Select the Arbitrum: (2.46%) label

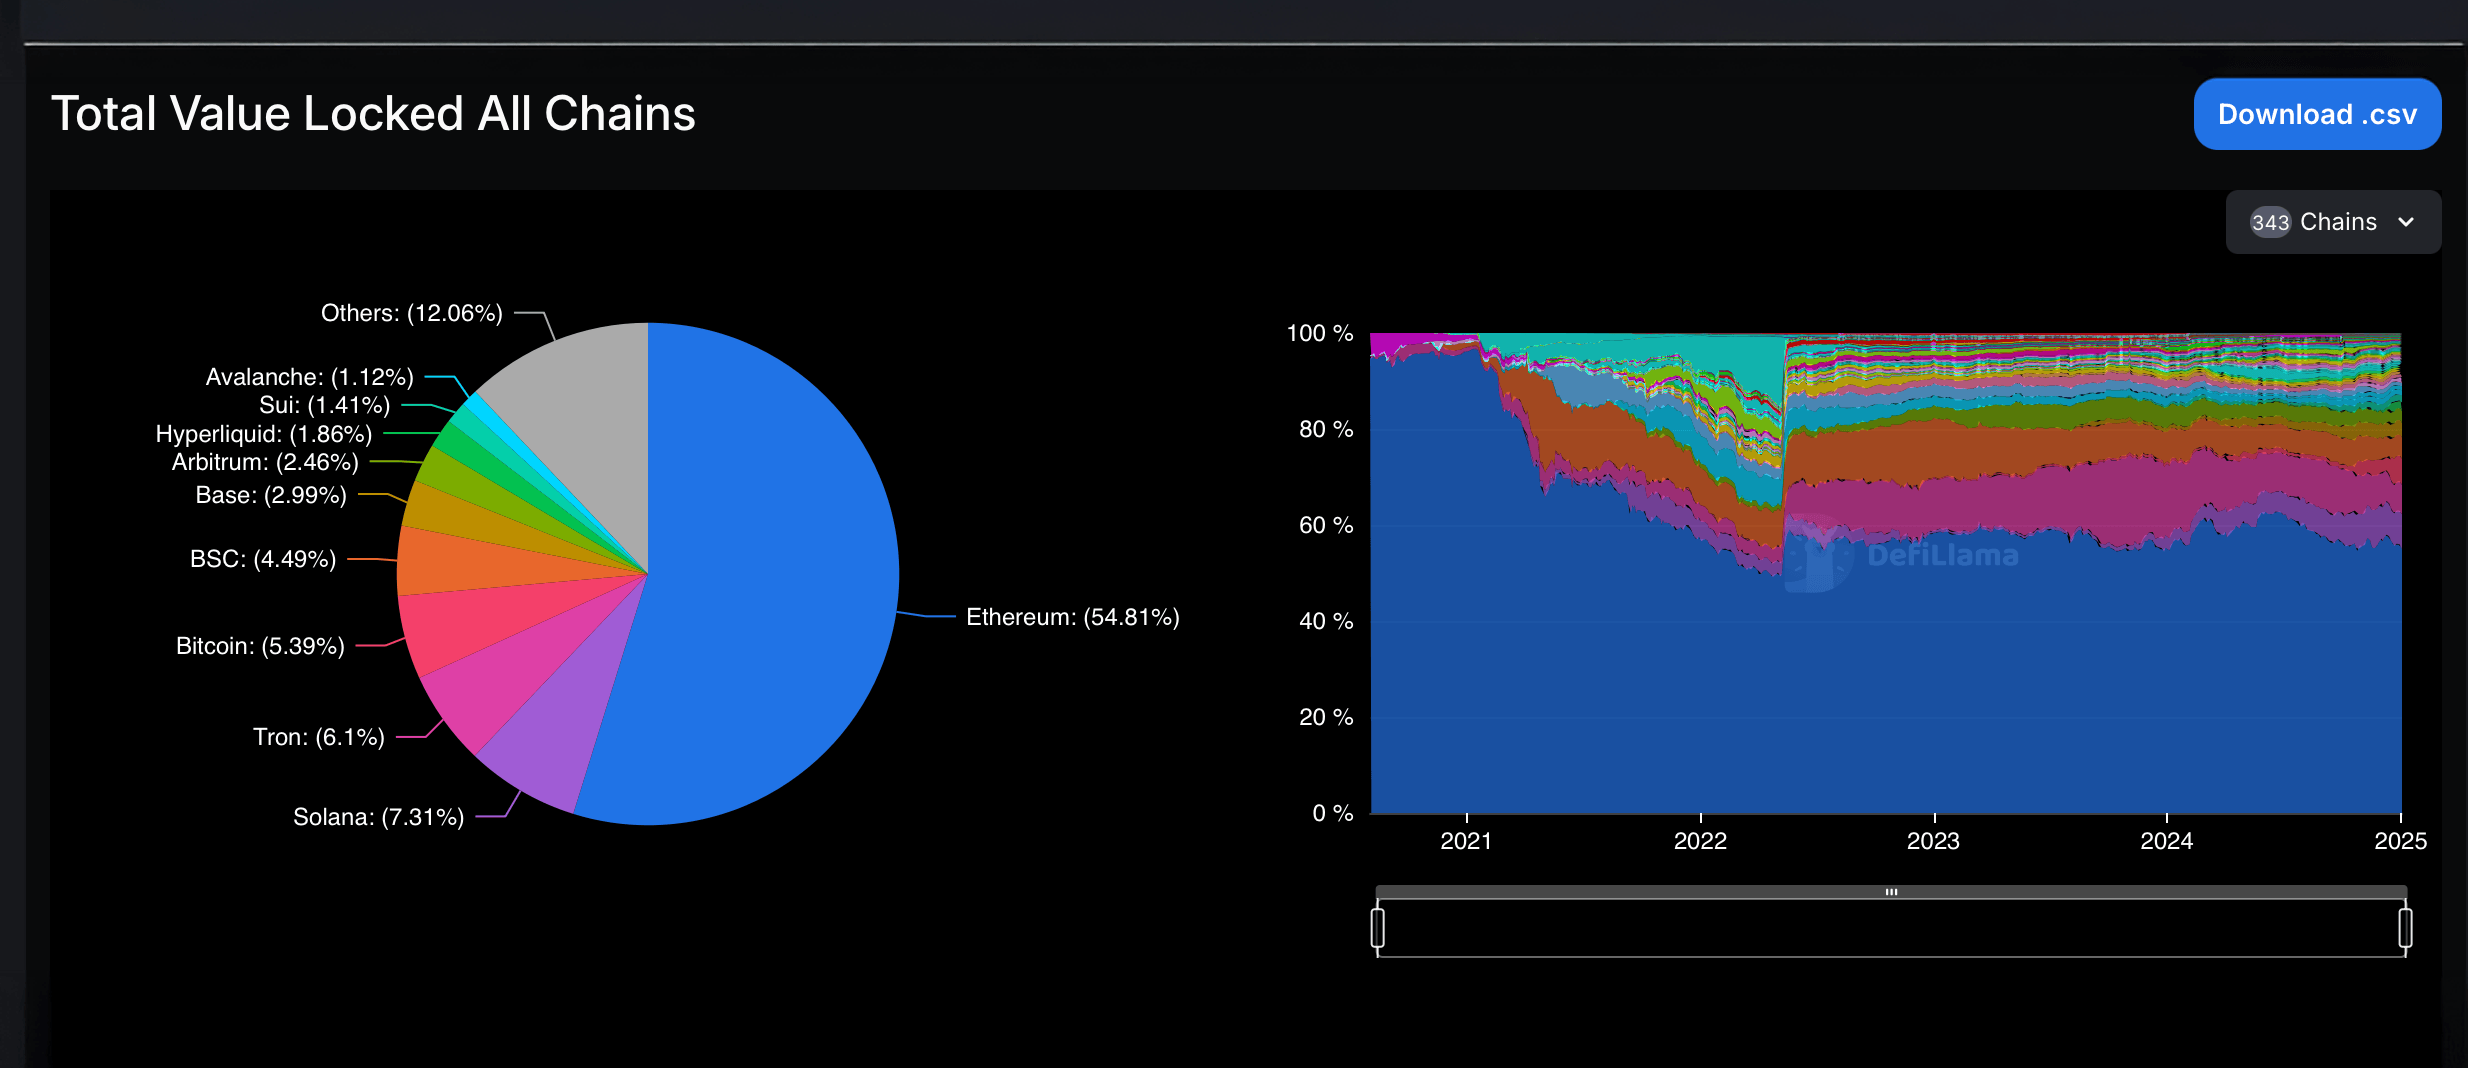(x=265, y=462)
